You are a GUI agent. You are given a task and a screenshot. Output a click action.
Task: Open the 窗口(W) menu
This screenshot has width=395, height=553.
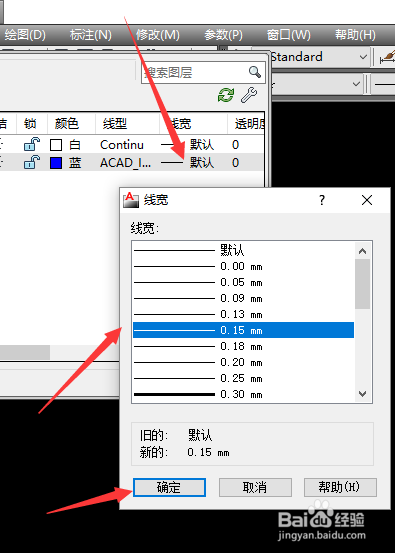click(288, 35)
